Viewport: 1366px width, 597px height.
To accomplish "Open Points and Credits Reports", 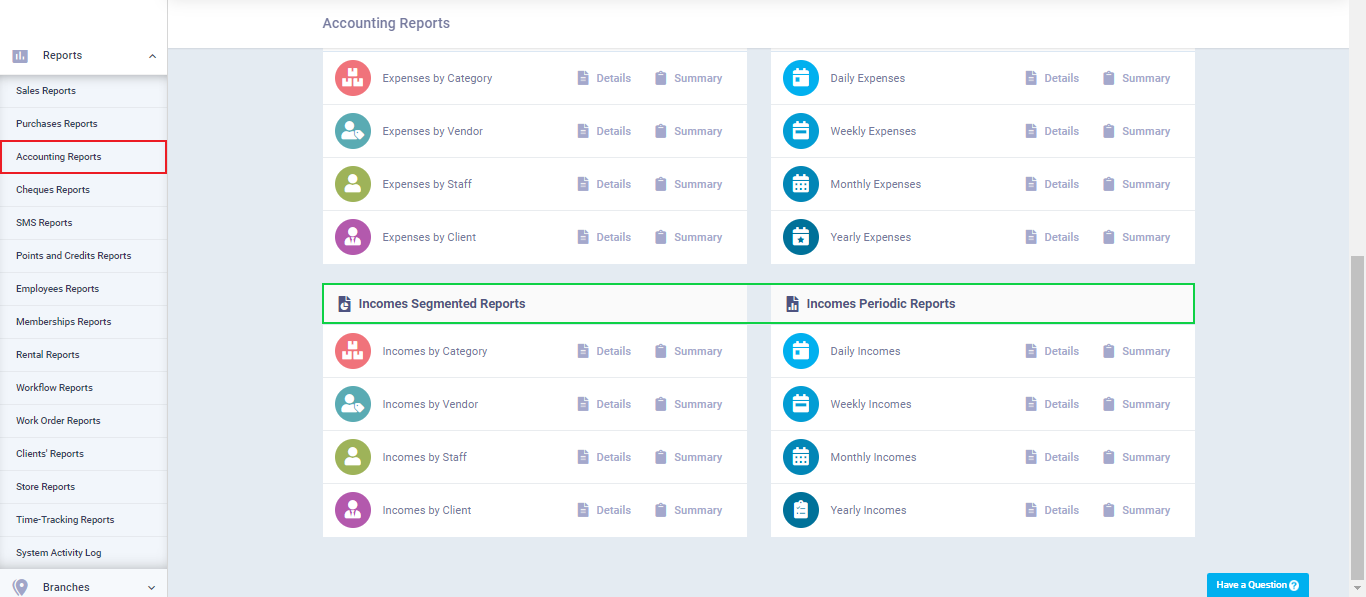I will [83, 256].
